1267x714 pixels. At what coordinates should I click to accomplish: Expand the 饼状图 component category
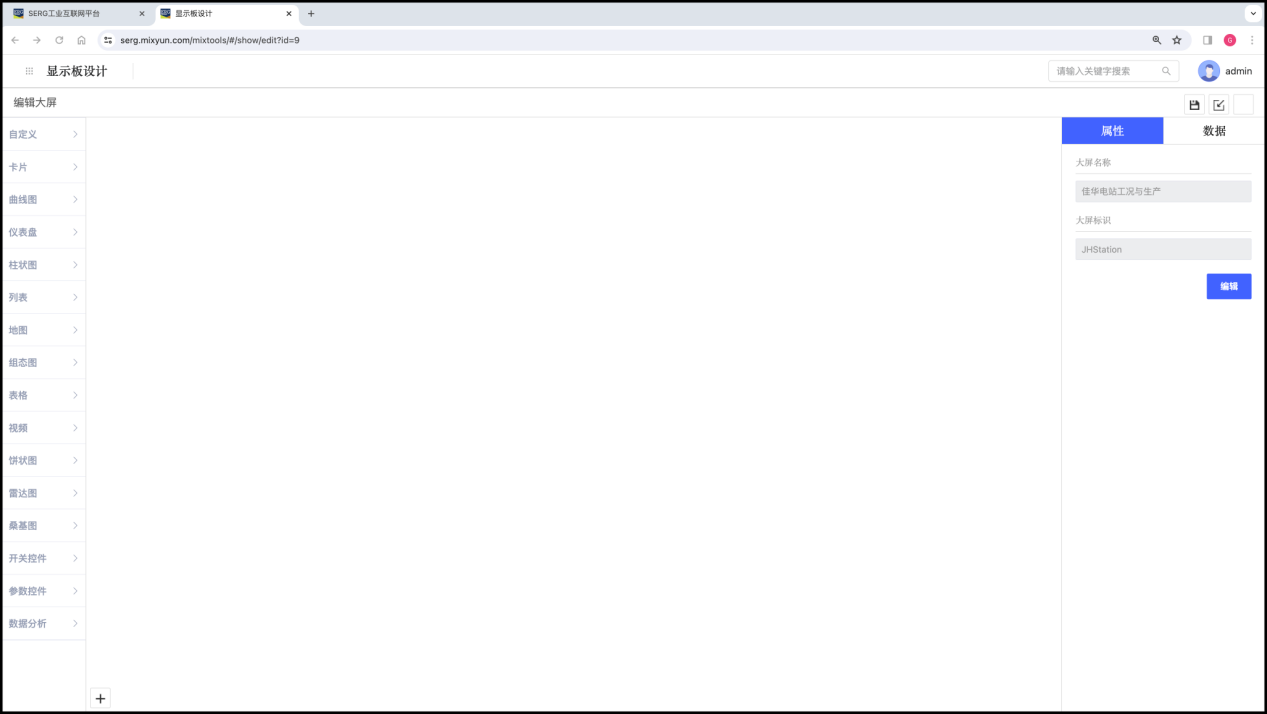(43, 461)
